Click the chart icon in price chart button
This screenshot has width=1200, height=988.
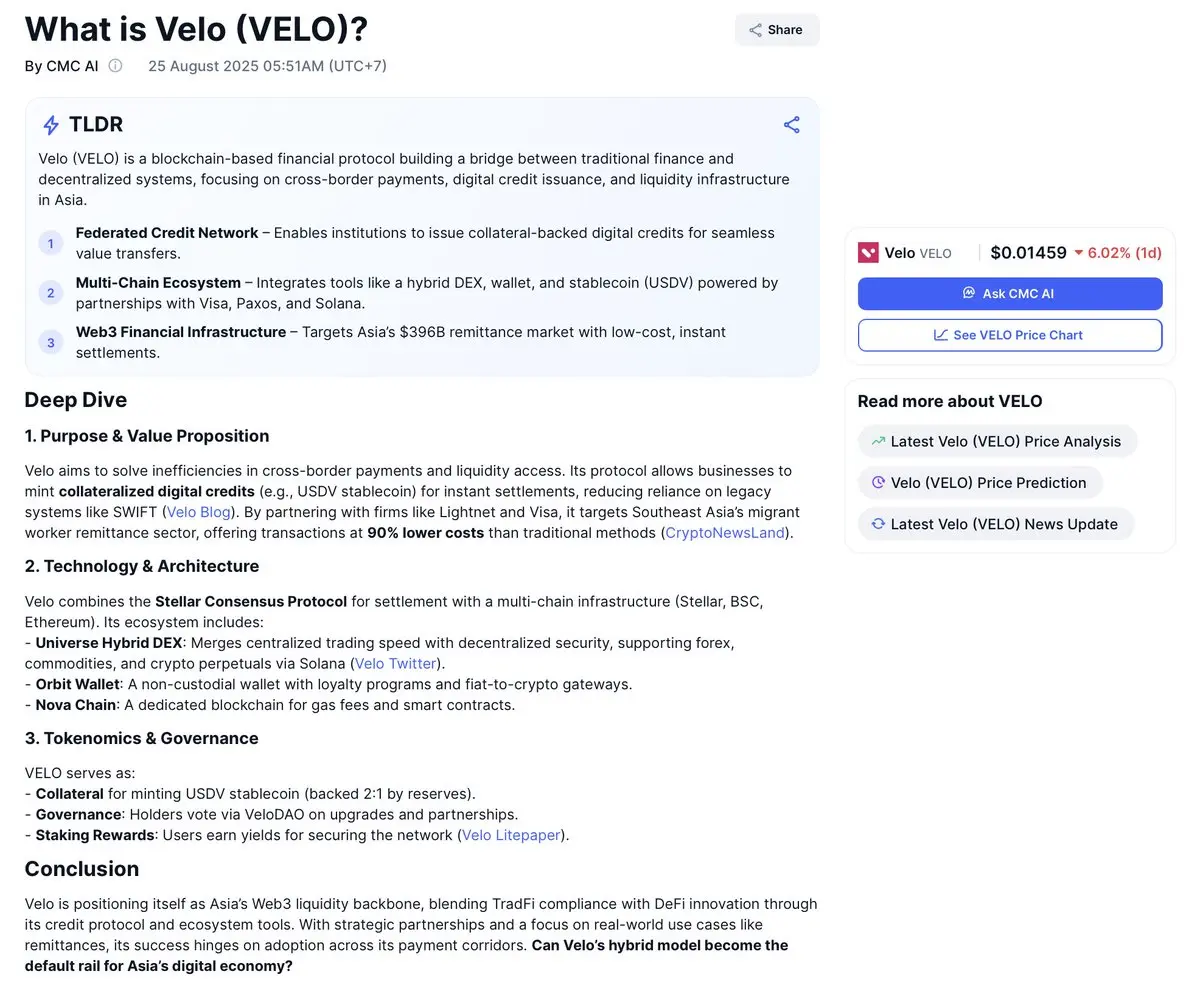pos(941,335)
